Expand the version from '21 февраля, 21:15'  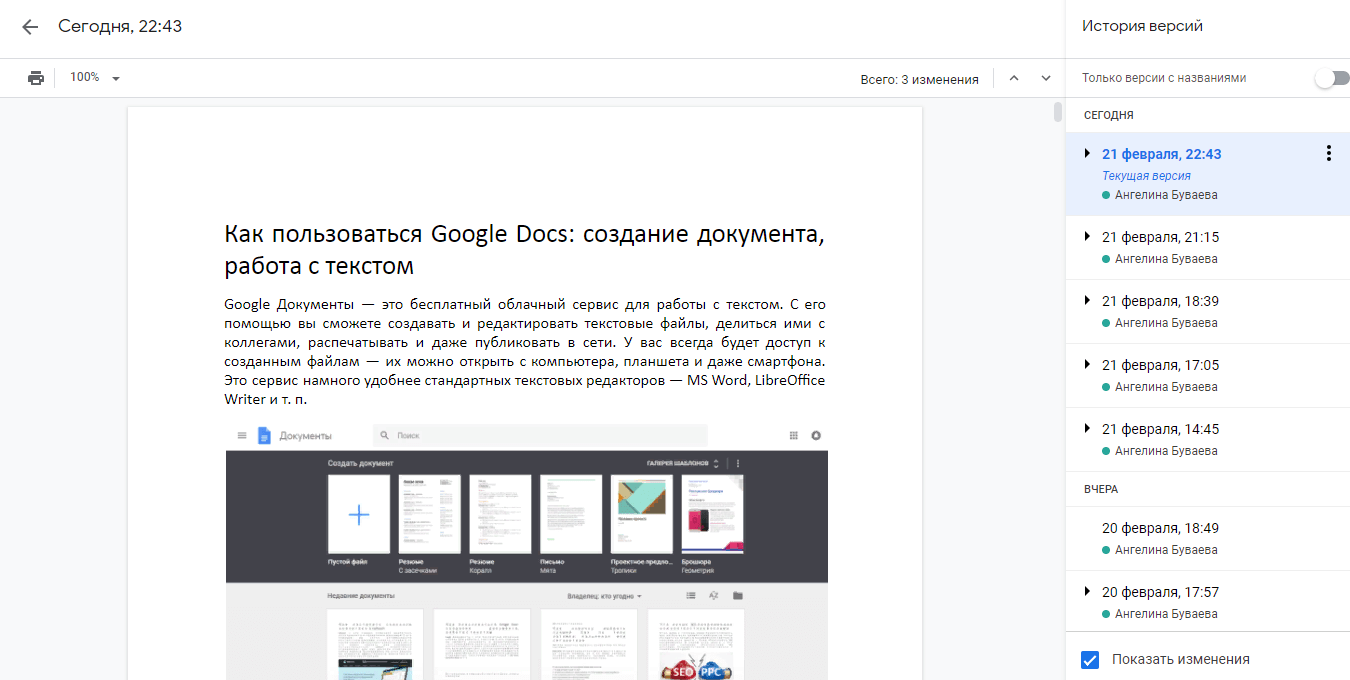click(x=1087, y=237)
